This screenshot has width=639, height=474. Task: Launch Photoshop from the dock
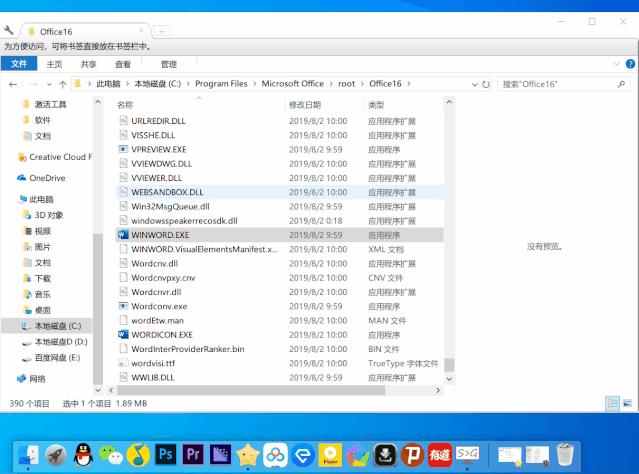point(165,454)
